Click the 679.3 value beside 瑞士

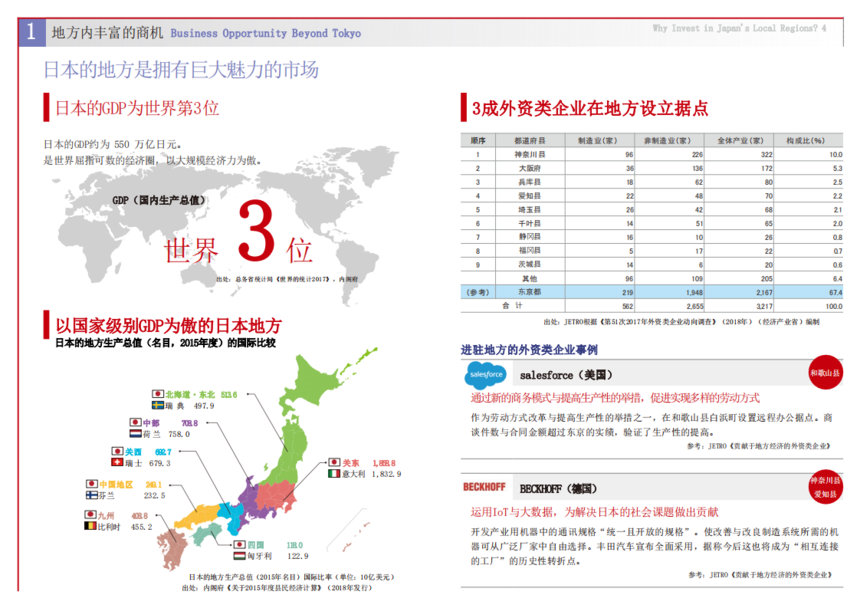click(160, 463)
